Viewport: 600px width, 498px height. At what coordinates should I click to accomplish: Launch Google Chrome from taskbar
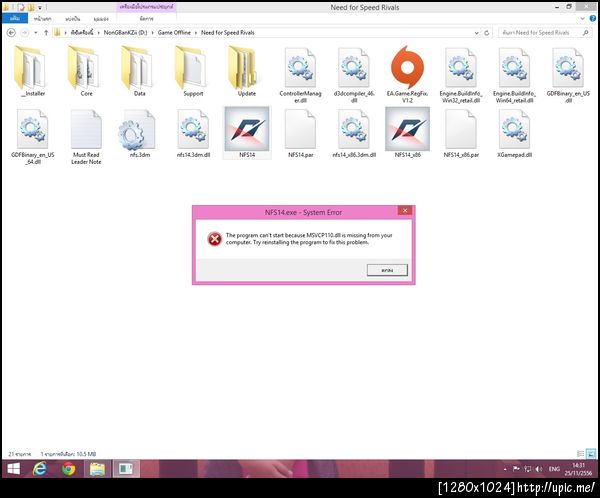(68, 469)
